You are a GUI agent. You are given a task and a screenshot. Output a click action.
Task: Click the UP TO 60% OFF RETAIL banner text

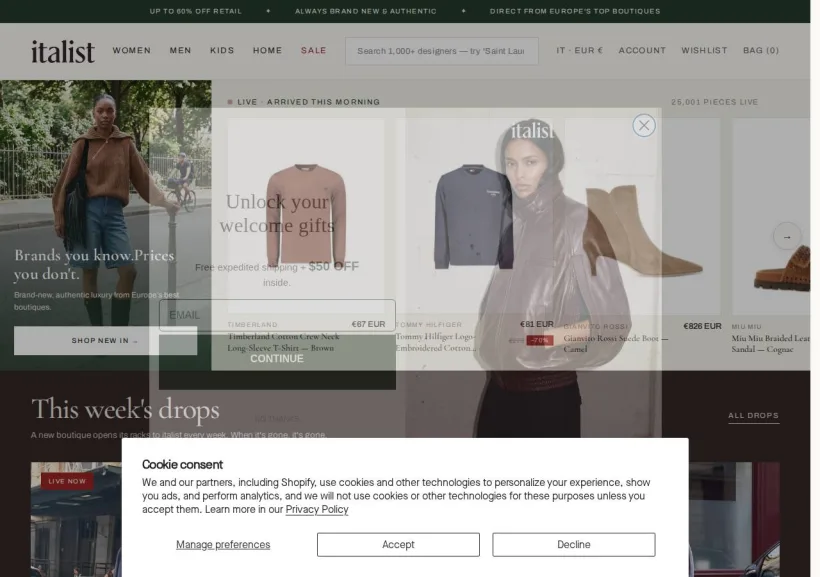[196, 11]
